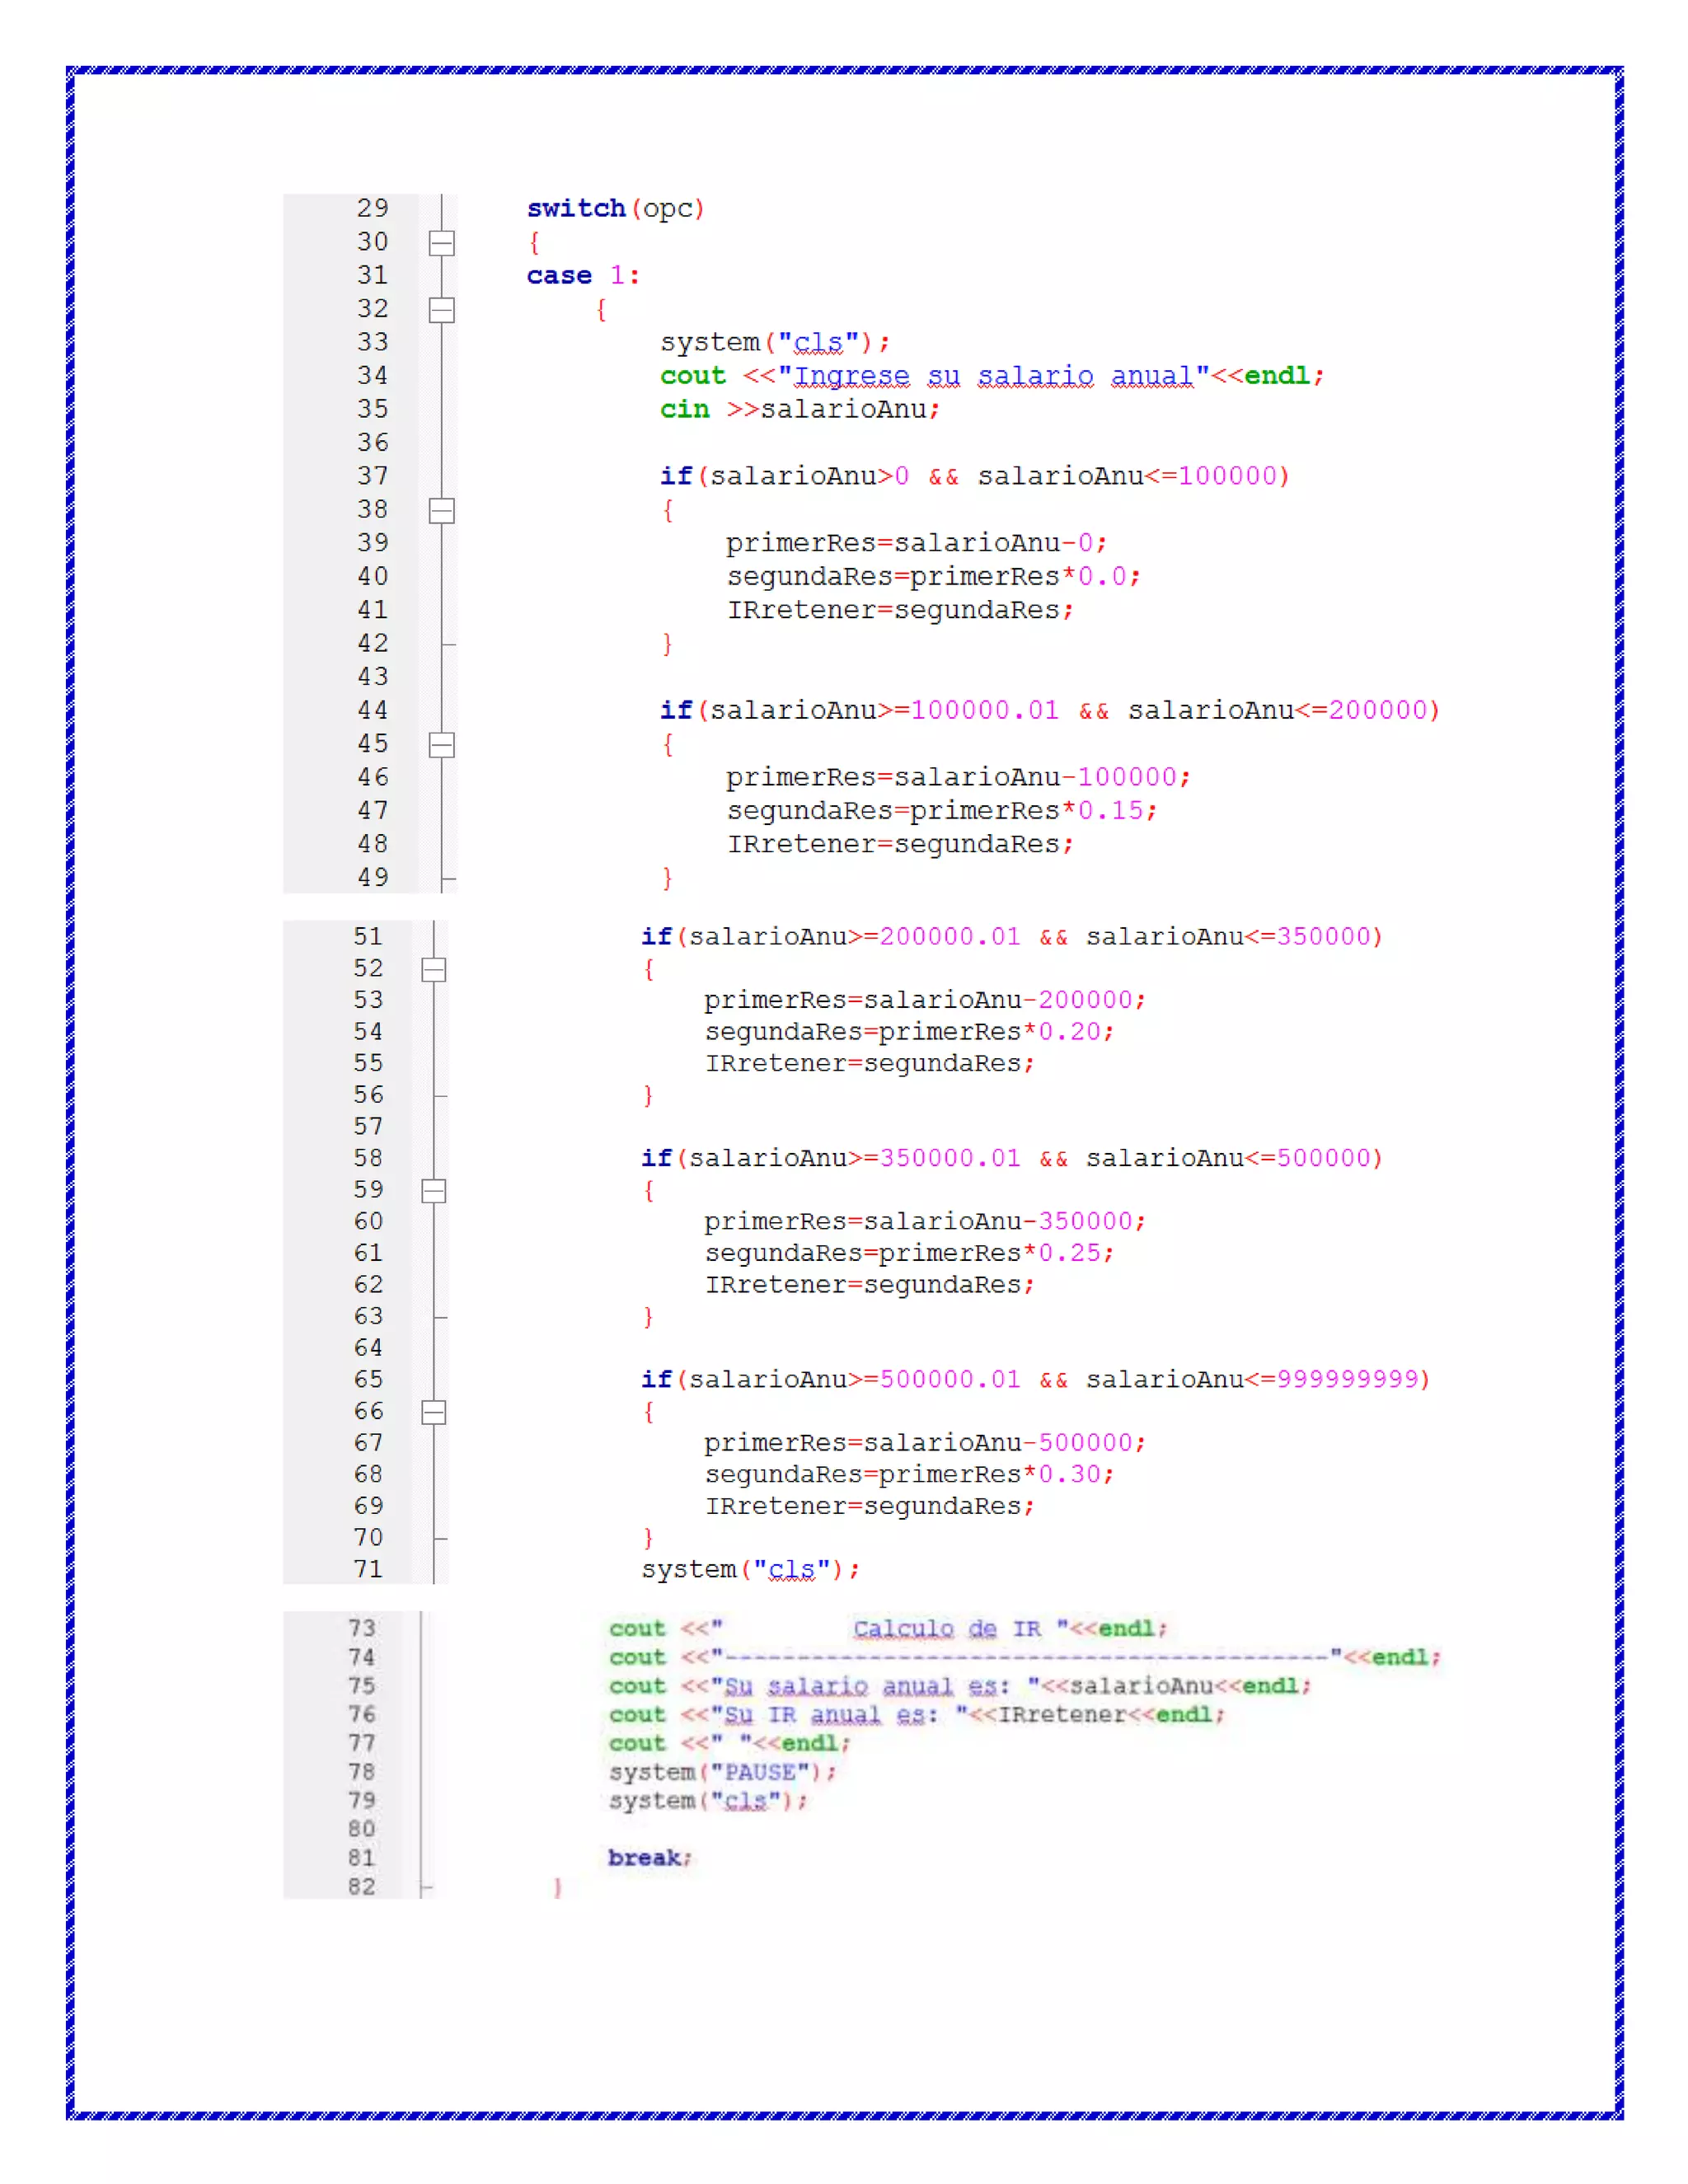Collapse the fold marker at line 30
This screenshot has height=2184, width=1688.
tap(441, 243)
